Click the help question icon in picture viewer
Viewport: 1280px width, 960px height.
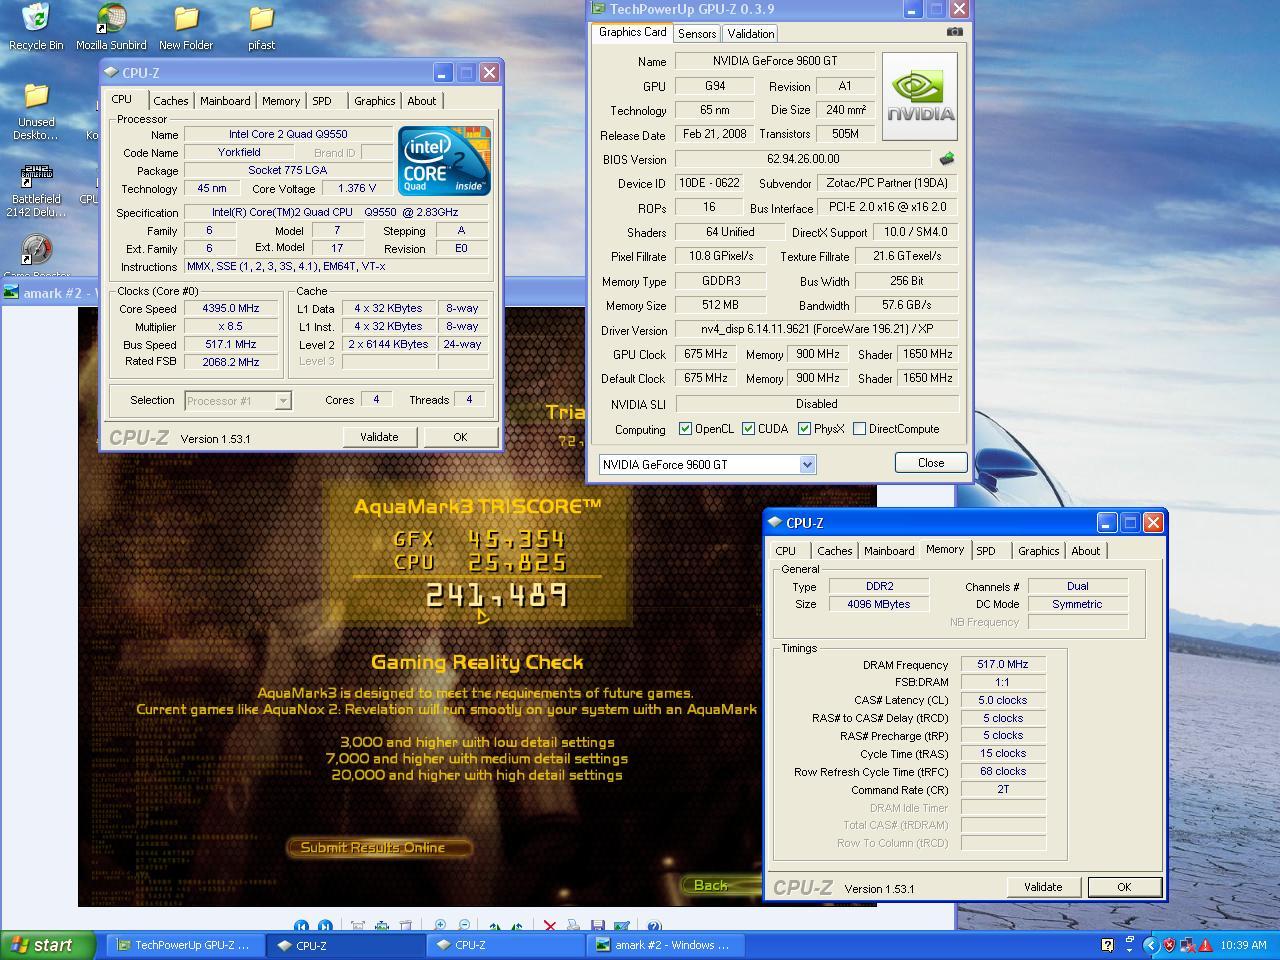(x=654, y=926)
